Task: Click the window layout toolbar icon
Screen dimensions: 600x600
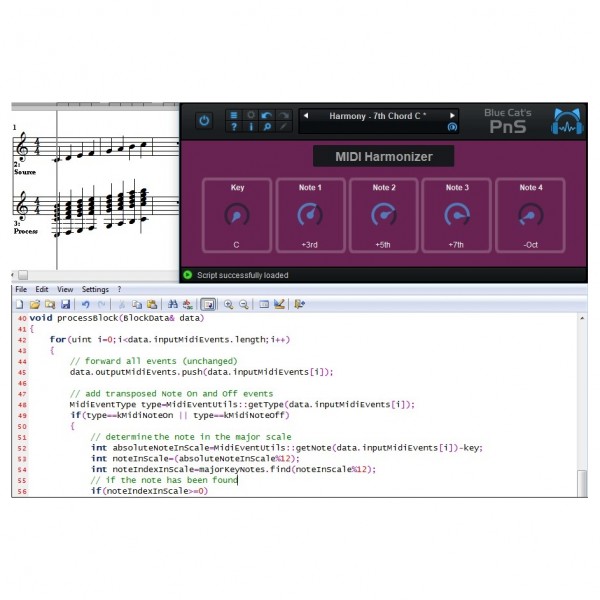Action: pos(264,304)
